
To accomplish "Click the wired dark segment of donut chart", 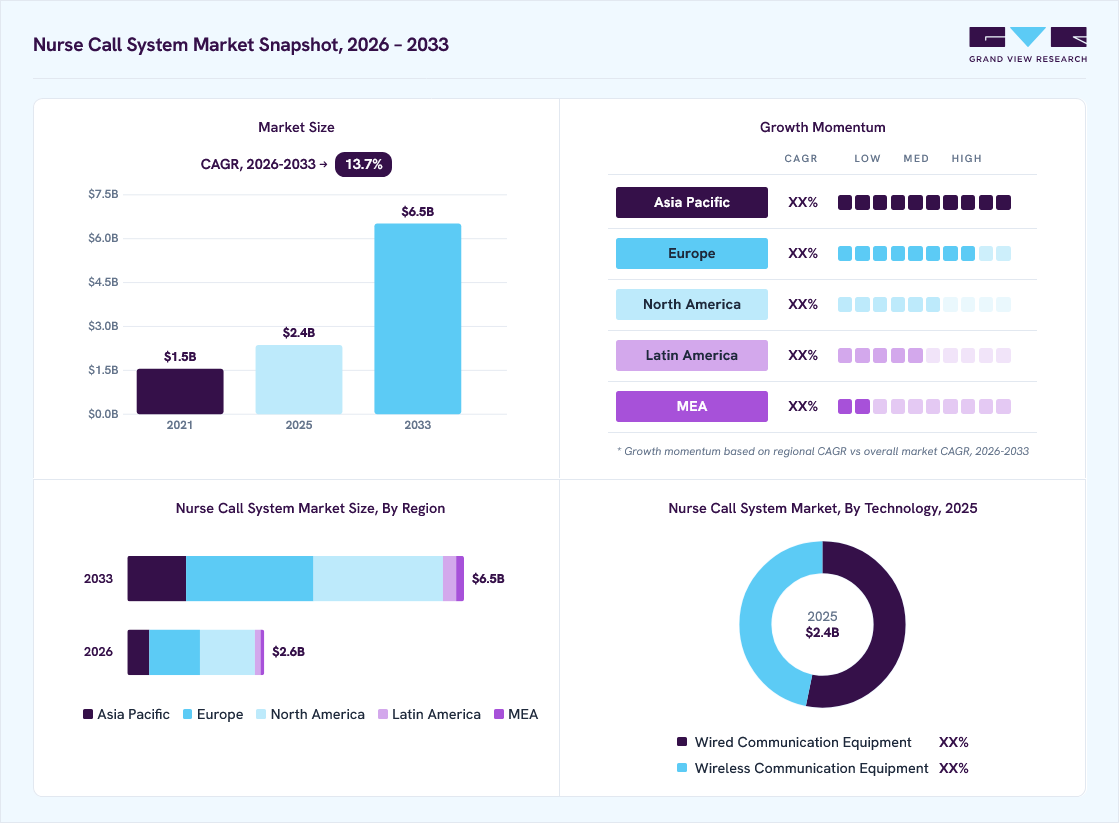I will pos(889,625).
